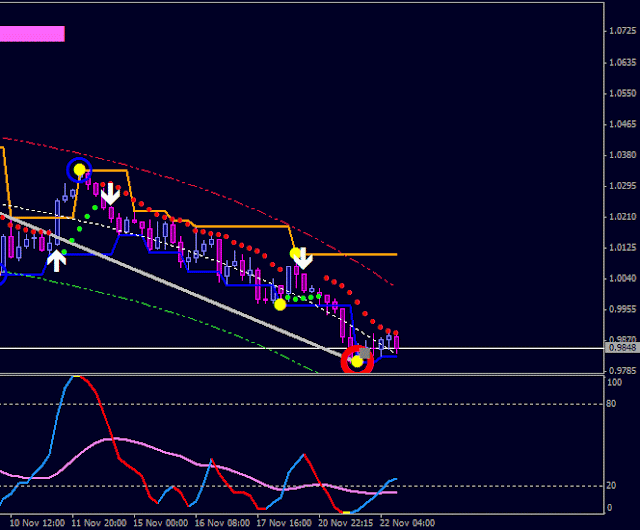Click the 1.0040 price axis label
Viewport: 640px width, 530px height.
click(622, 278)
